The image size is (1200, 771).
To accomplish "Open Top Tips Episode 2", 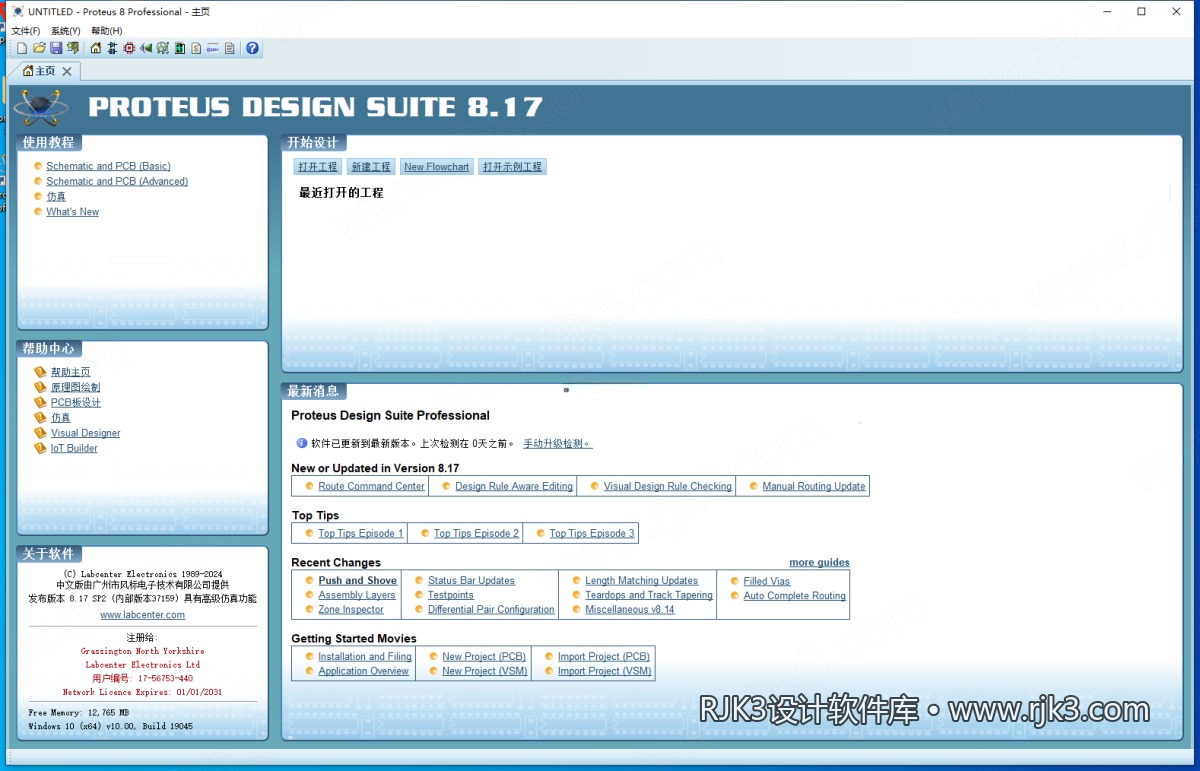I will 476,534.
